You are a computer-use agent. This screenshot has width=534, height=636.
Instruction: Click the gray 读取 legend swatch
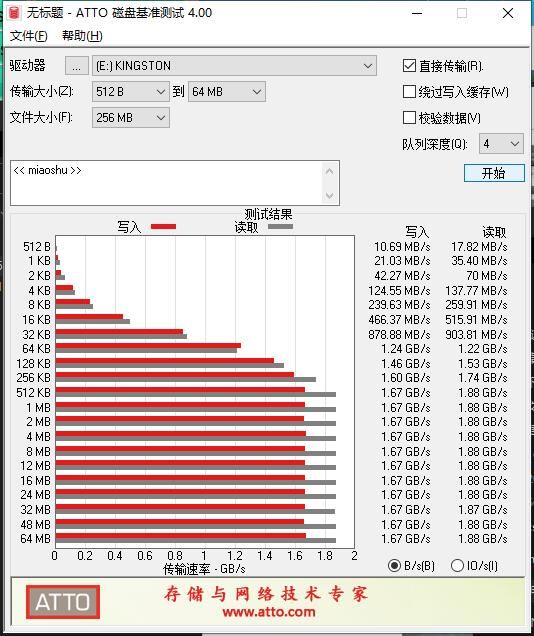point(280,226)
